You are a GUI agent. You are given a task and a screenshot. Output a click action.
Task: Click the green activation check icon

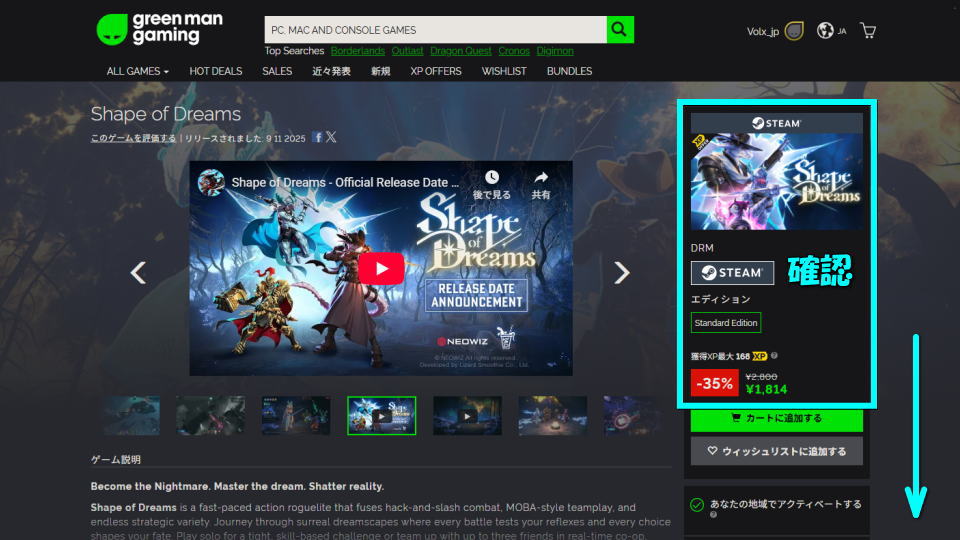coord(697,504)
